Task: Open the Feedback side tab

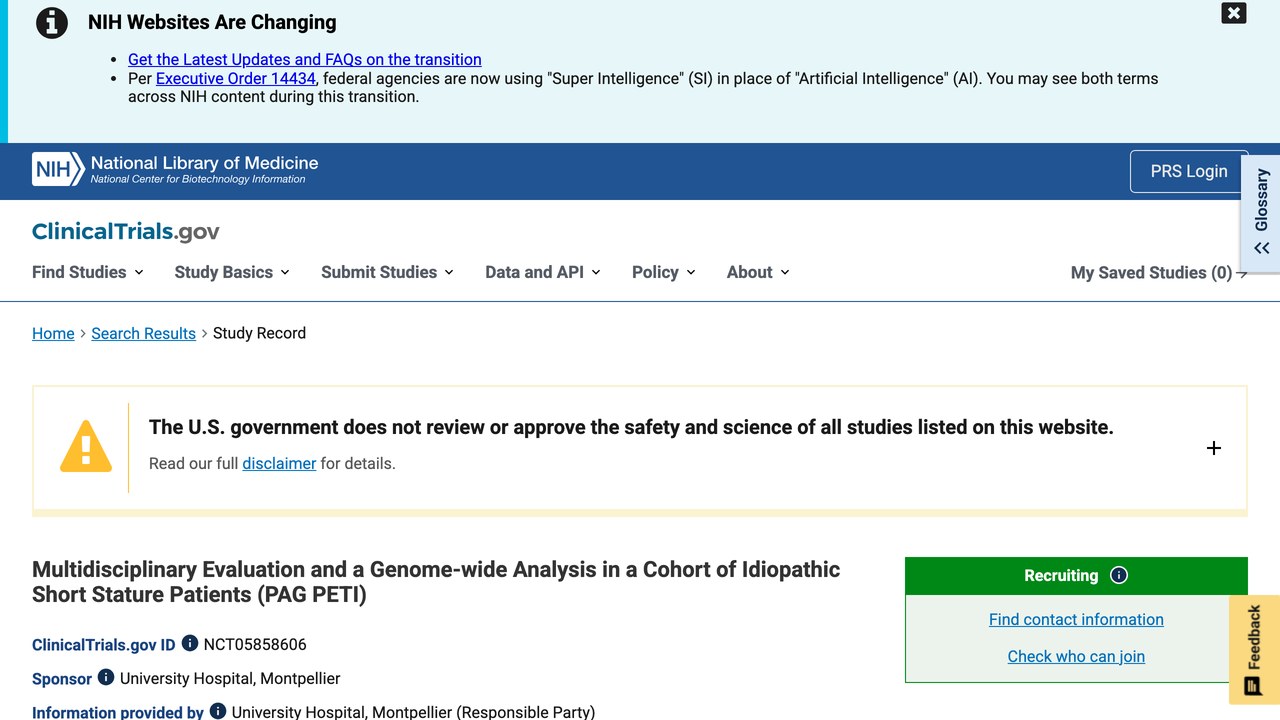Action: [1254, 650]
